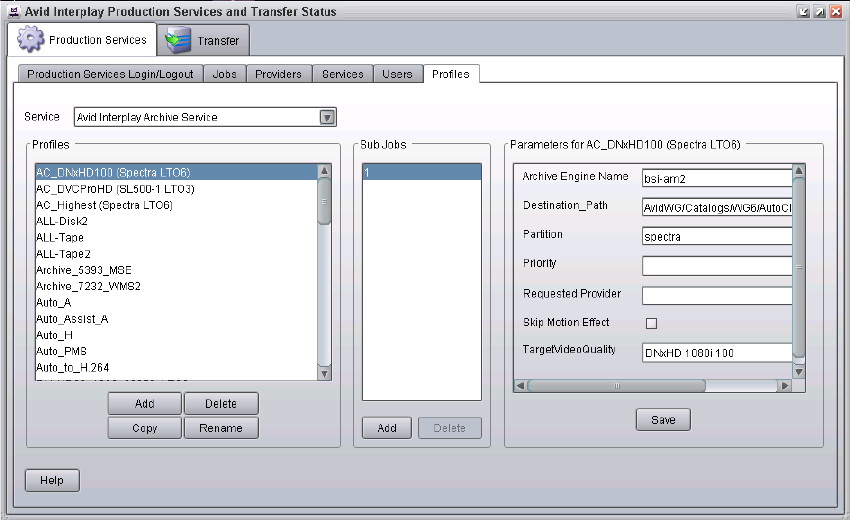Select the Profiles tab

coord(450,74)
